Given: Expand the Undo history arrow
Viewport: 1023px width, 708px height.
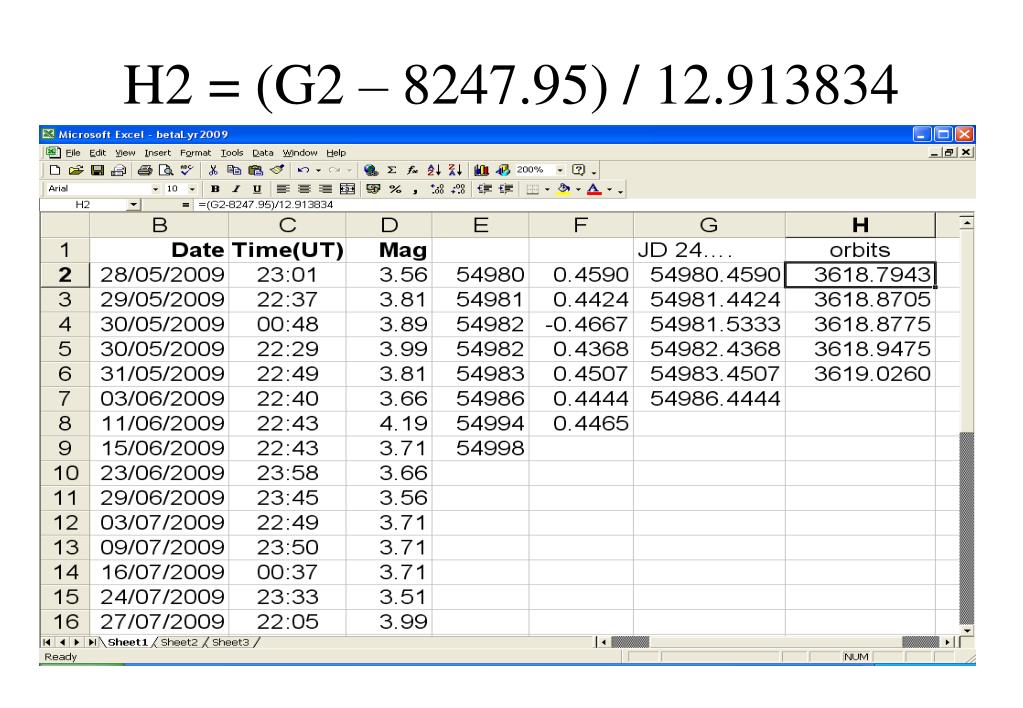Looking at the screenshot, I should tap(318, 170).
